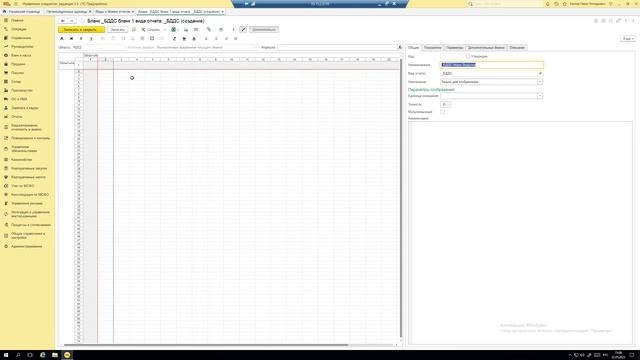
Task: Open the Консолидация по МСФО section
Action: coord(30,195)
